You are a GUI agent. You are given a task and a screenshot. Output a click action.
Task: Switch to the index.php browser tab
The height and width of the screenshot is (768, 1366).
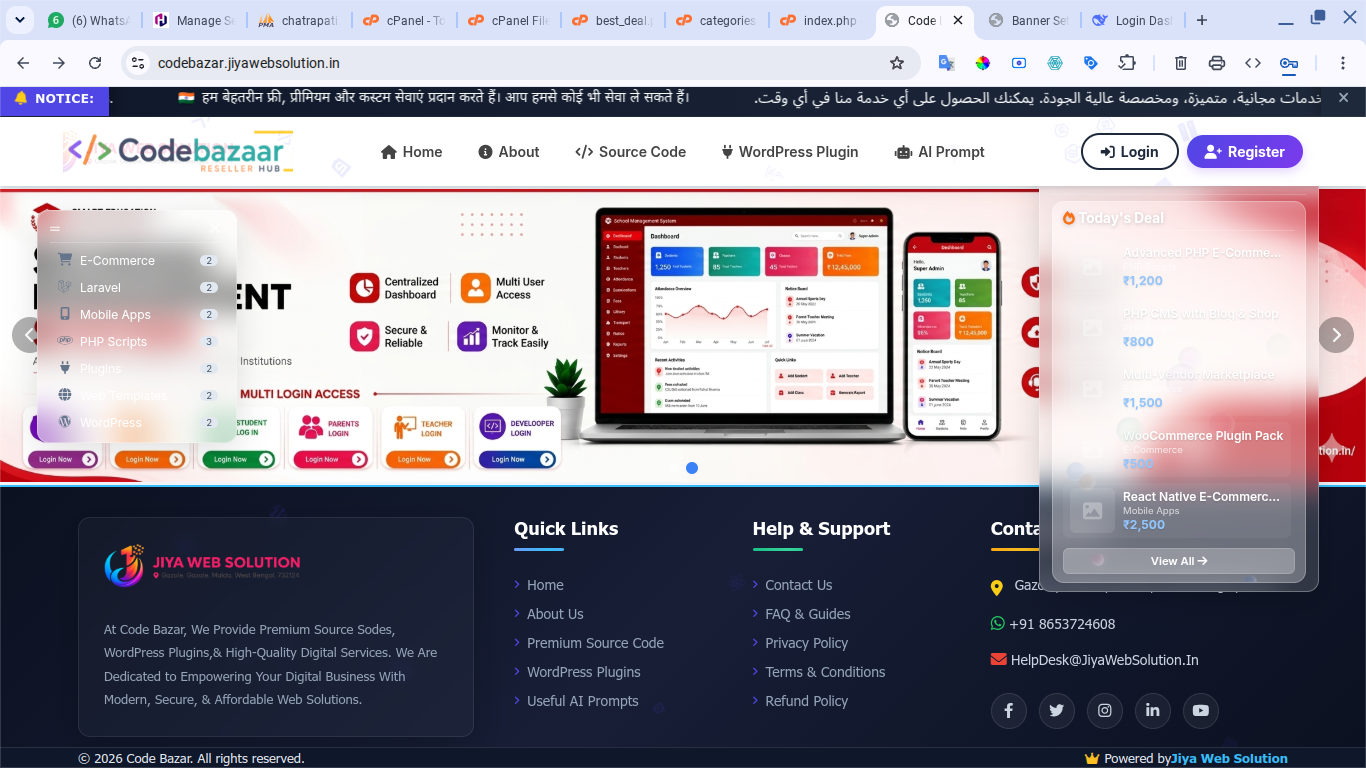[x=821, y=20]
